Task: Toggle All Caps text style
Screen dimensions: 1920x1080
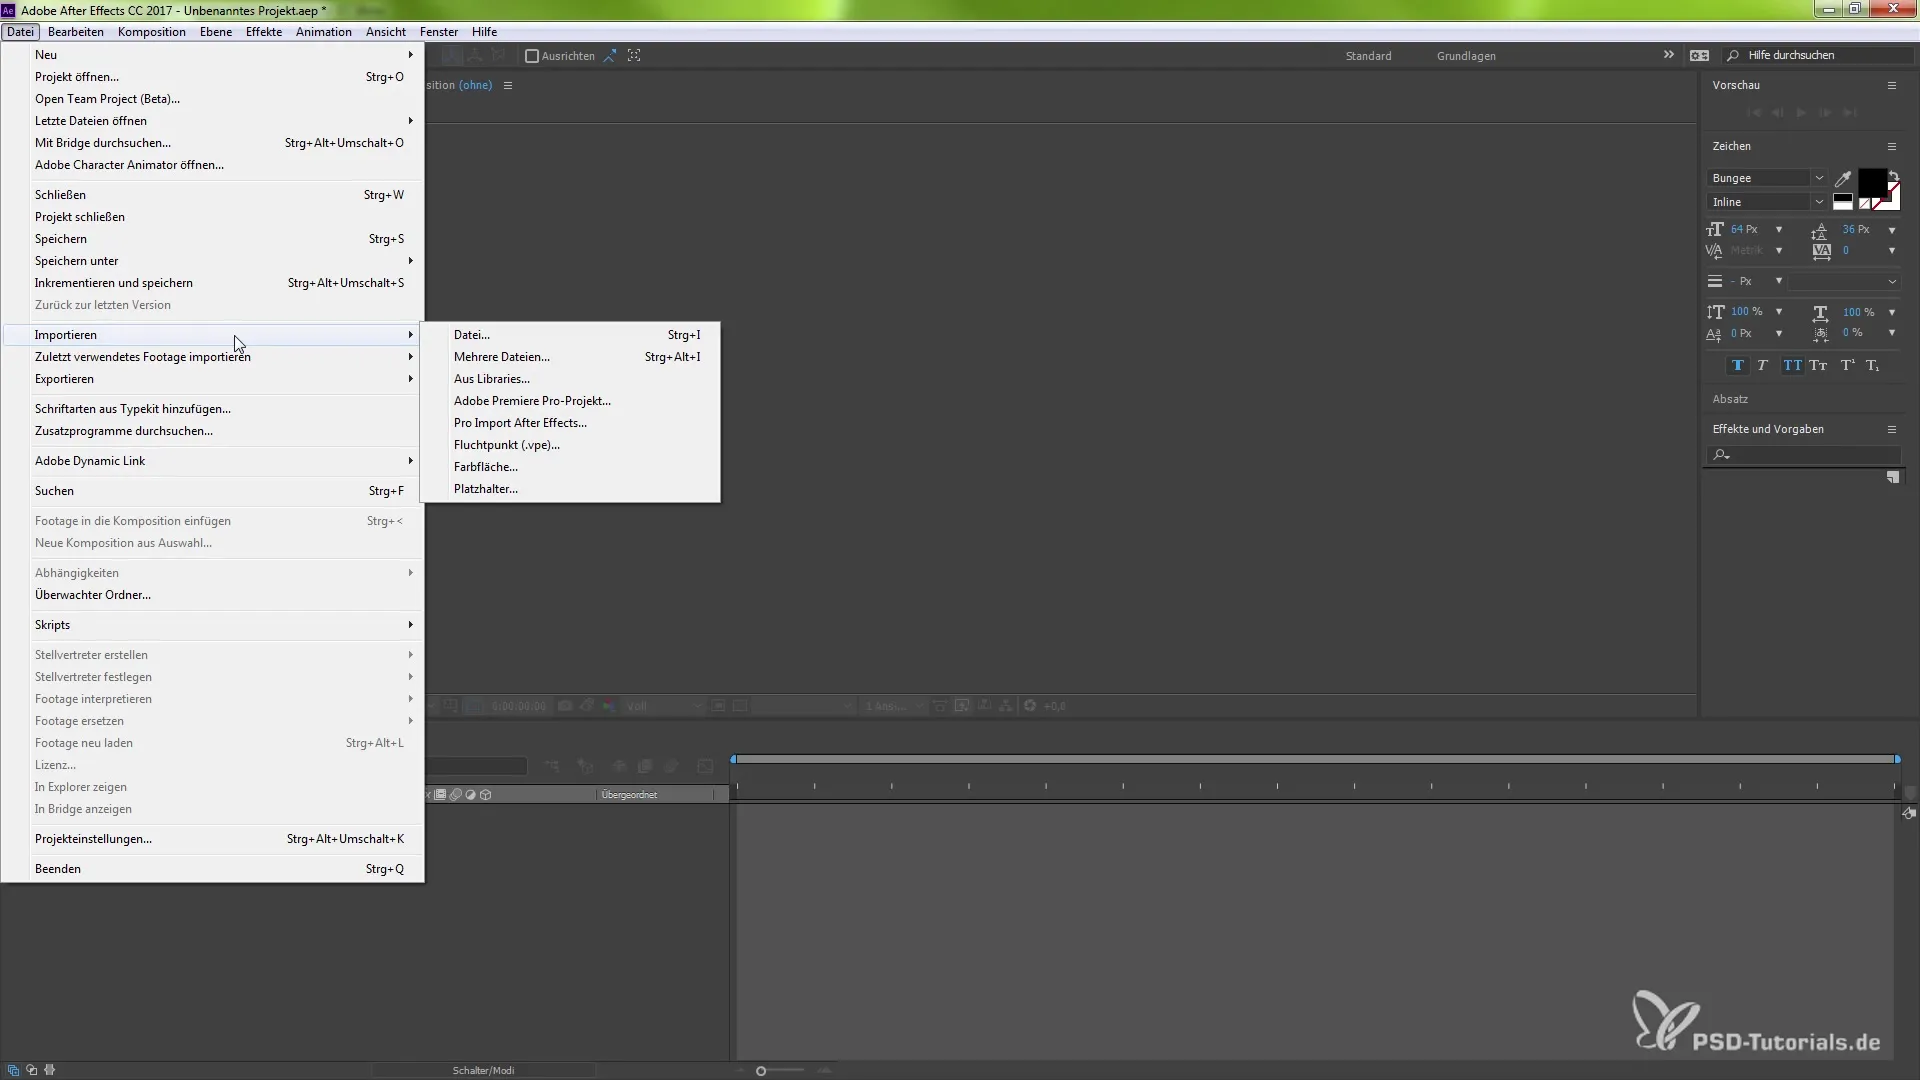Action: (x=1792, y=366)
